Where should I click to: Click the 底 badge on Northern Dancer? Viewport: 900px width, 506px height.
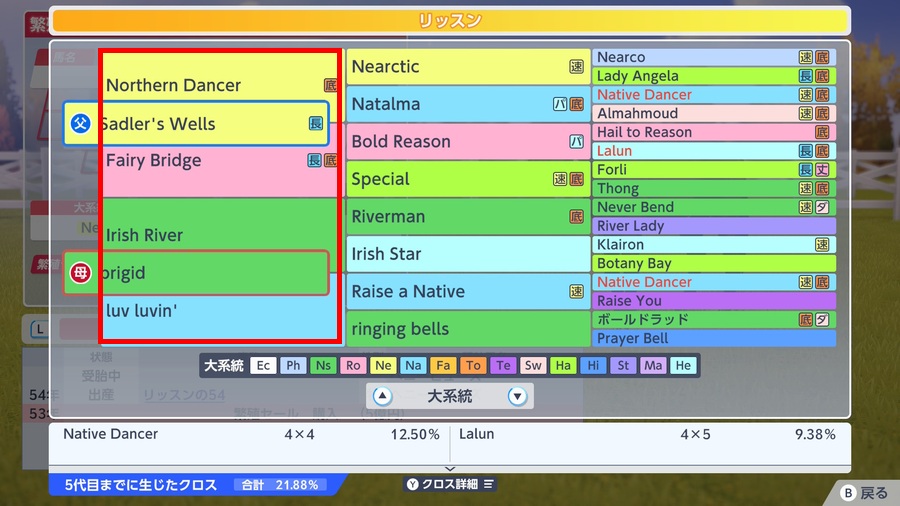[x=330, y=85]
